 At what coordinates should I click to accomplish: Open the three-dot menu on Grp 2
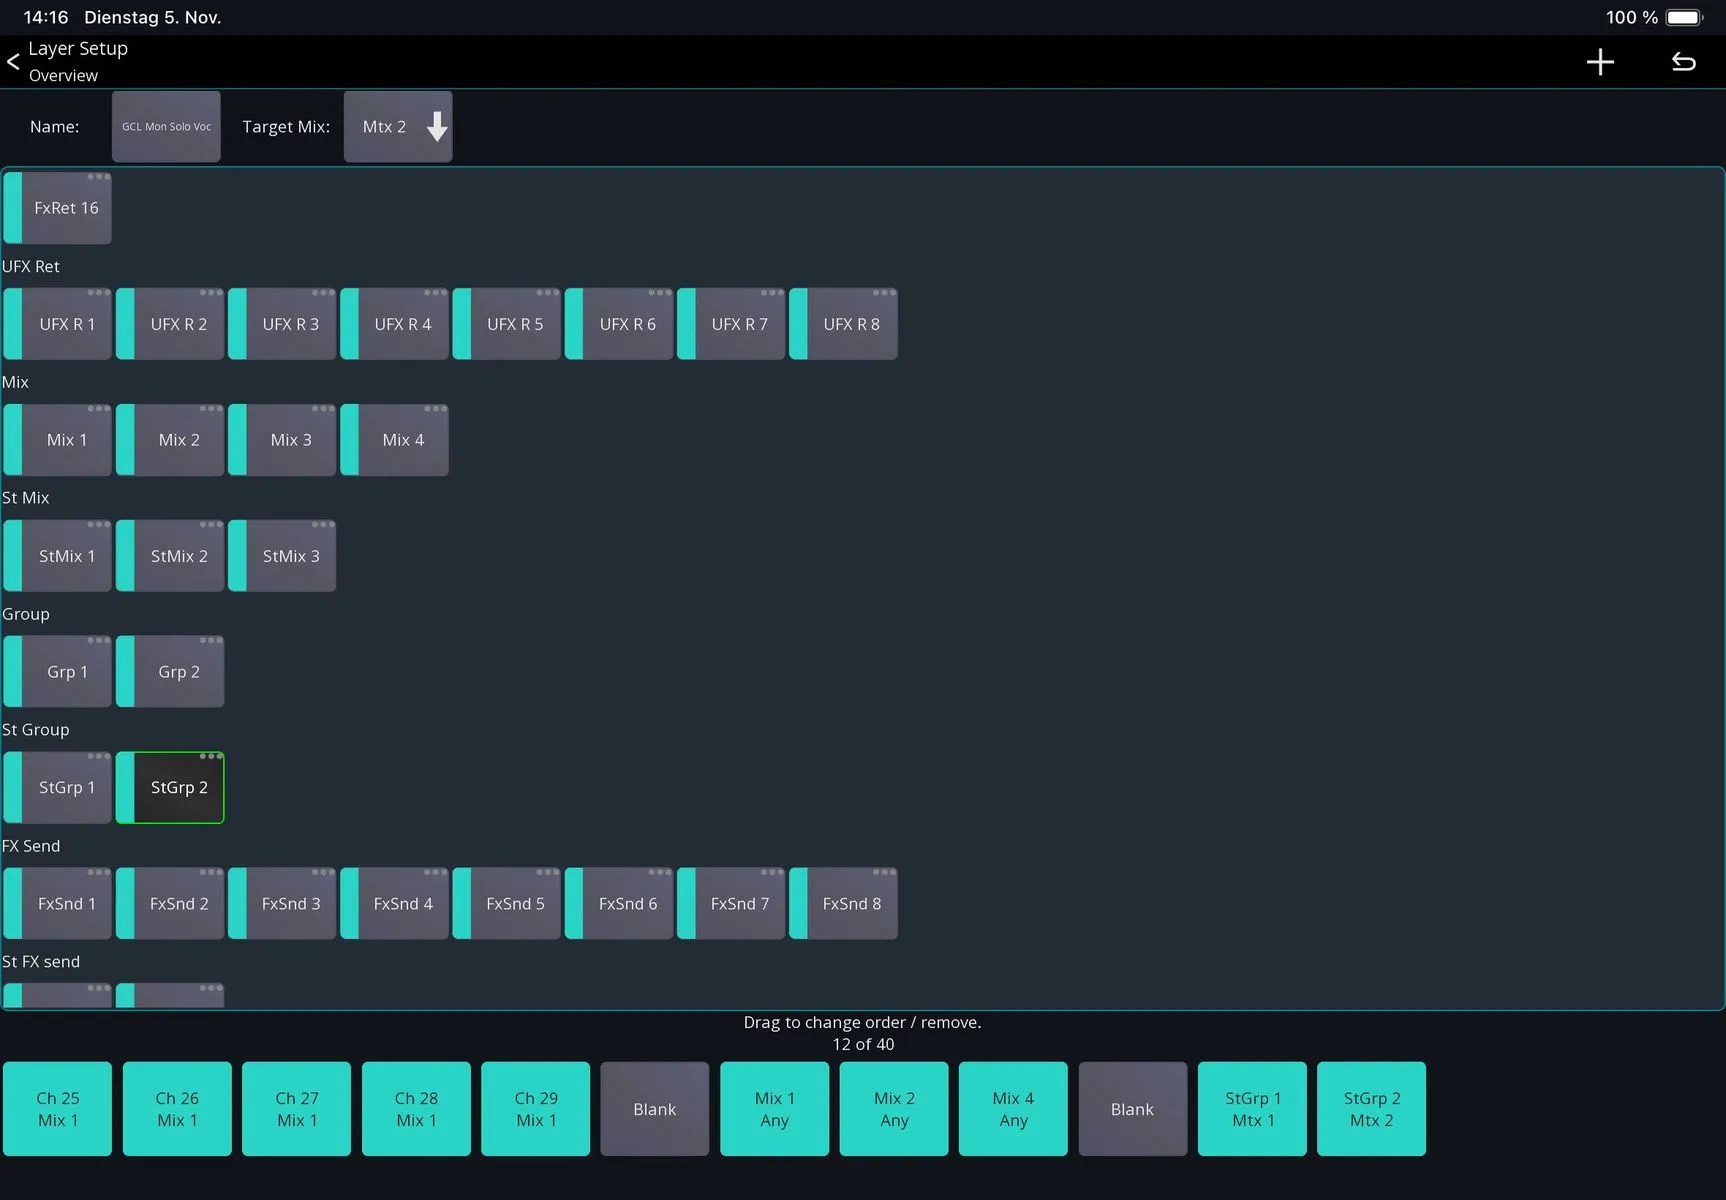(x=210, y=641)
